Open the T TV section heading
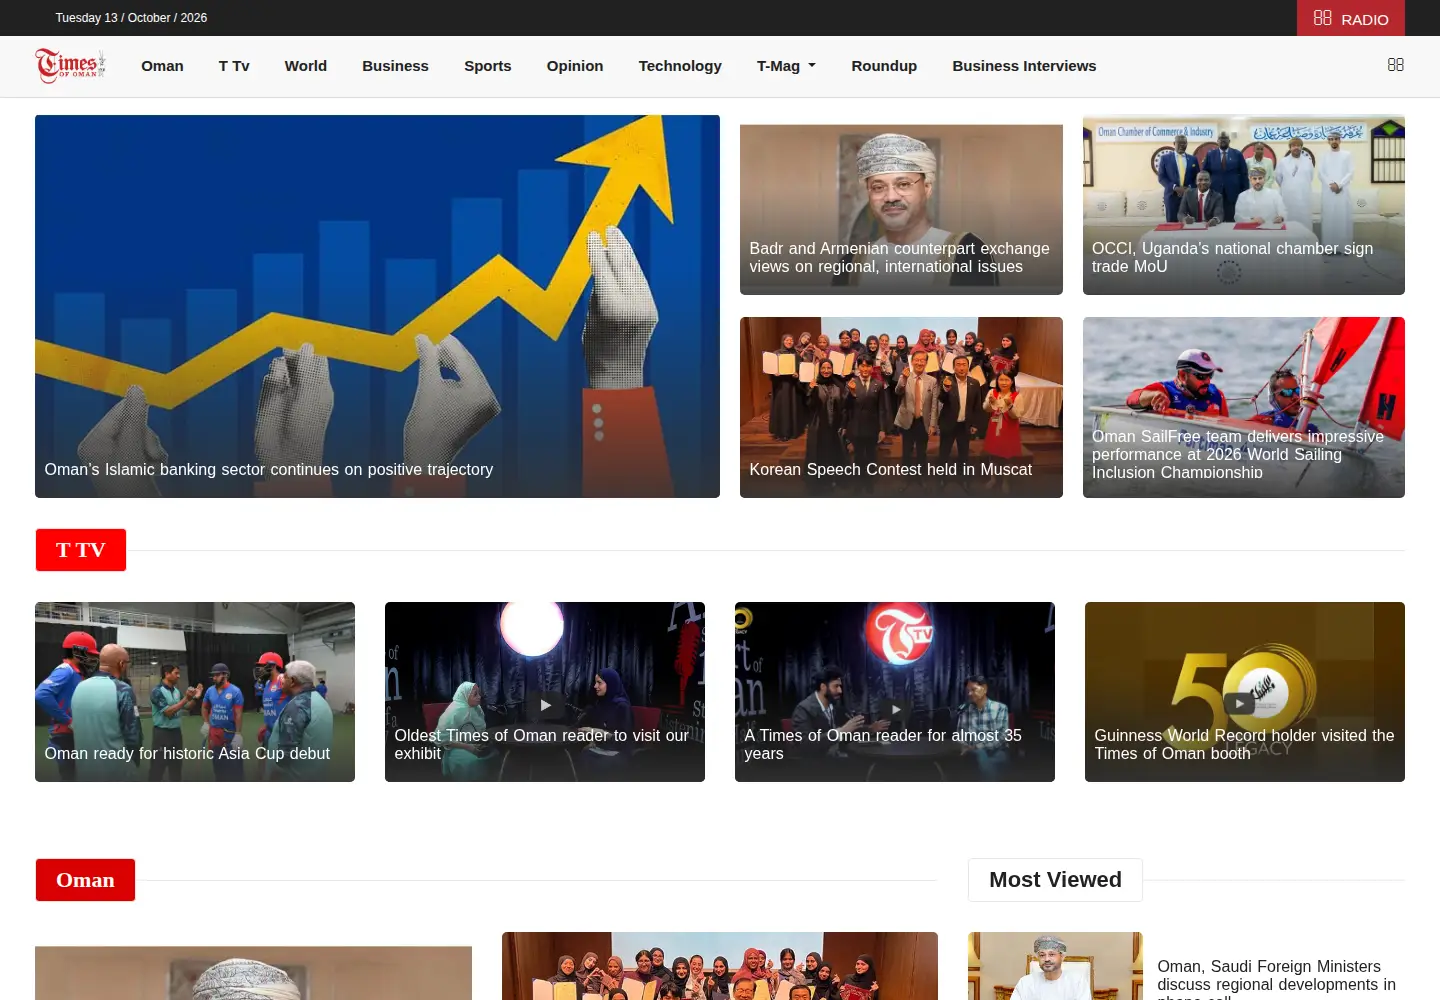This screenshot has height=1000, width=1440. point(81,550)
